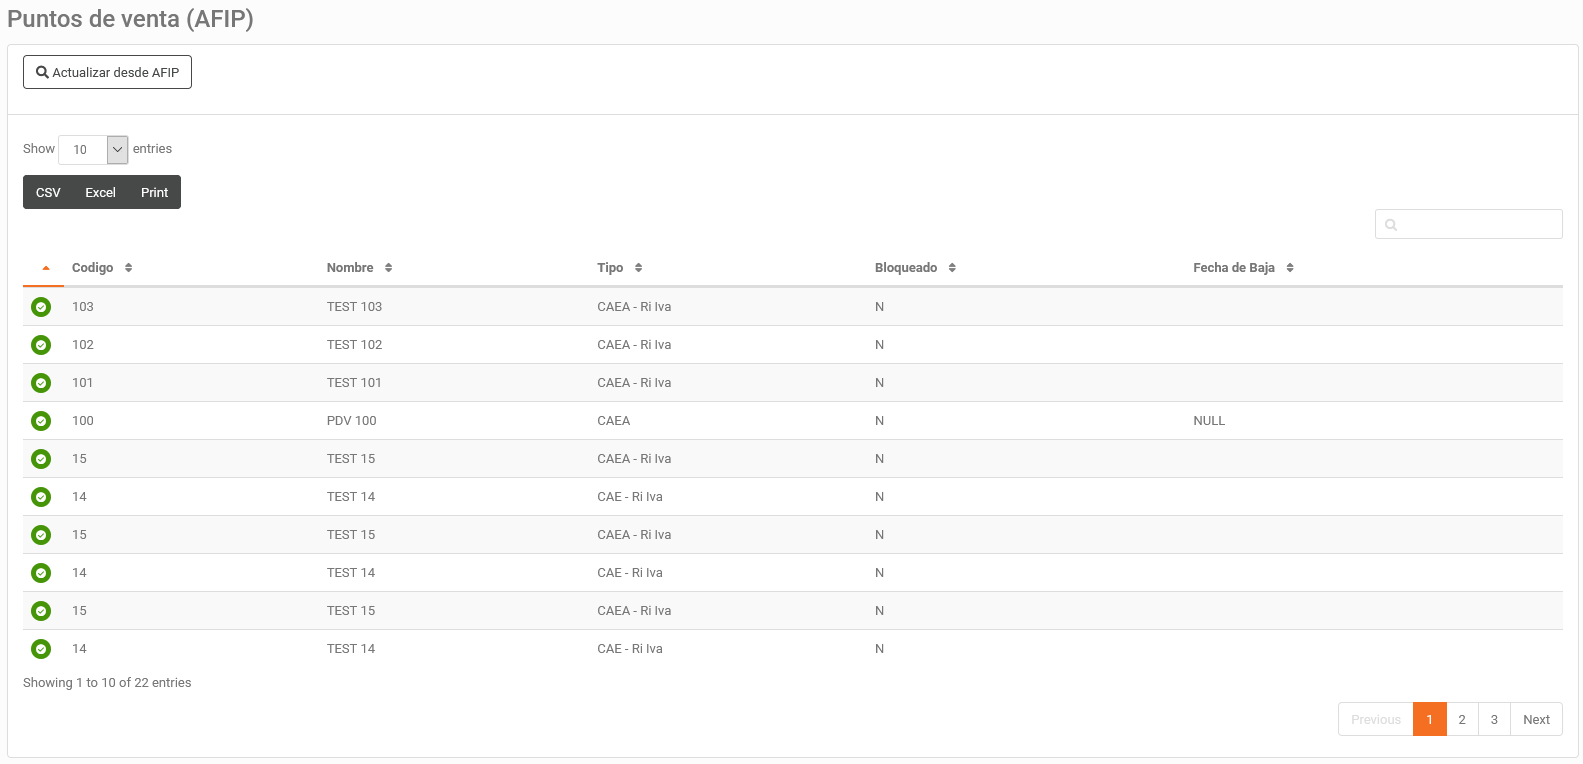Click the Next pagination button
The width and height of the screenshot is (1583, 764).
(1536, 720)
